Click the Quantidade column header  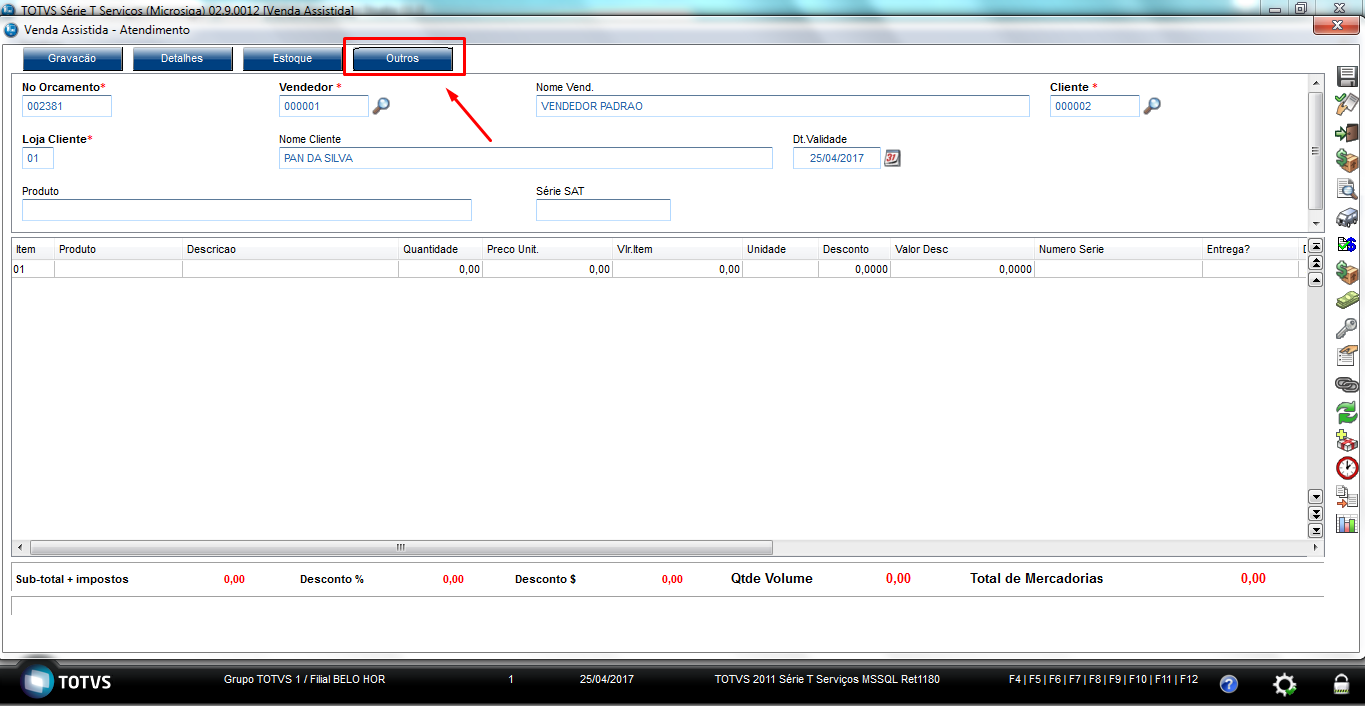tap(440, 249)
